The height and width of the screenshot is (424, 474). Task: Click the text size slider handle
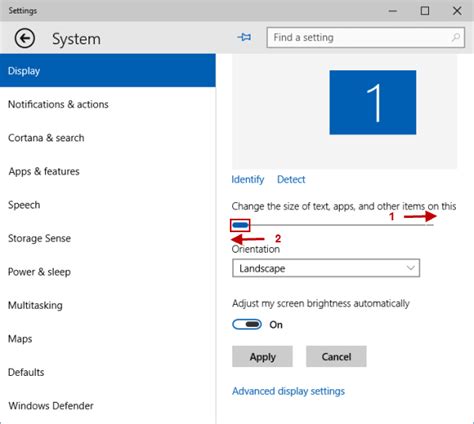coord(240,225)
